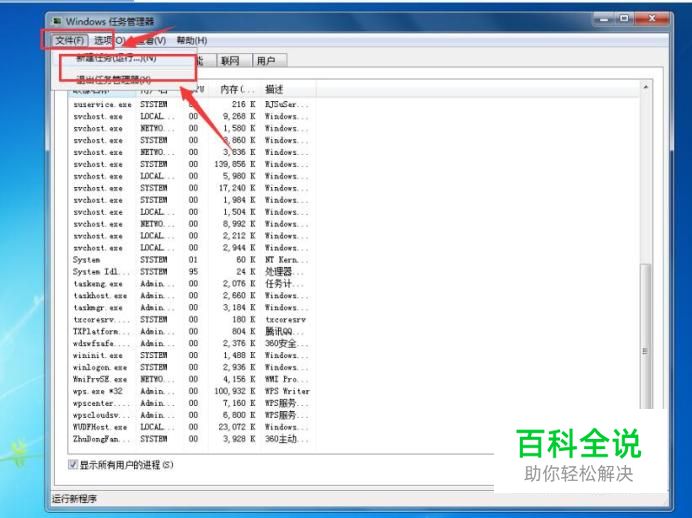The image size is (692, 518).
Task: Select the txcoresrv process row
Action: click(x=191, y=319)
